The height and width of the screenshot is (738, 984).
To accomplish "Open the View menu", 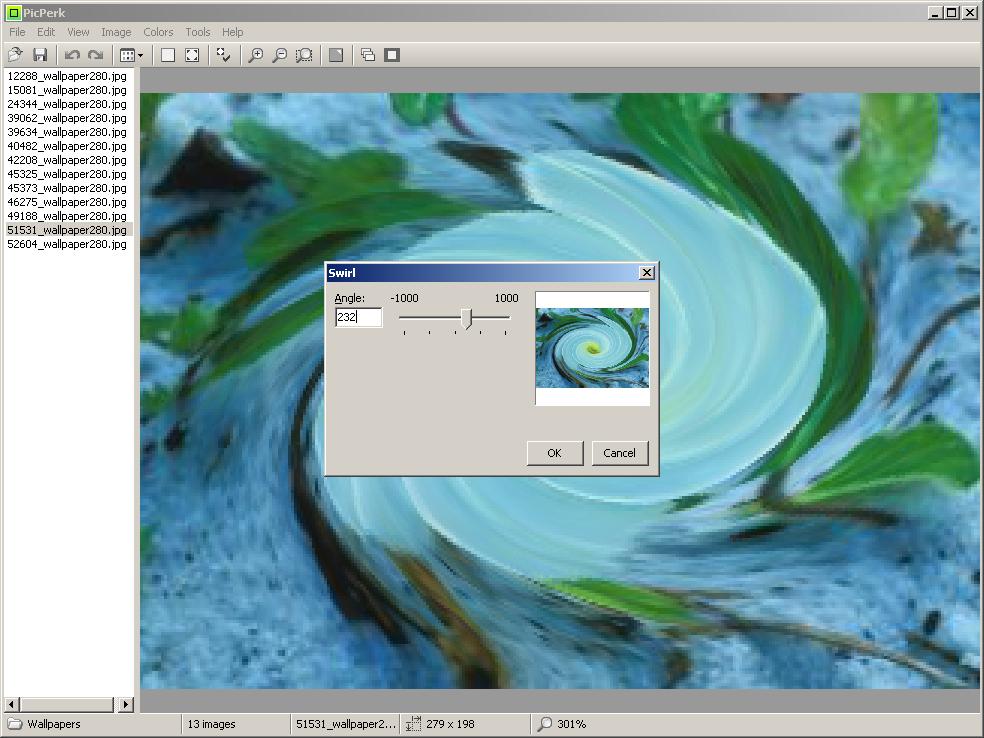I will click(x=78, y=32).
